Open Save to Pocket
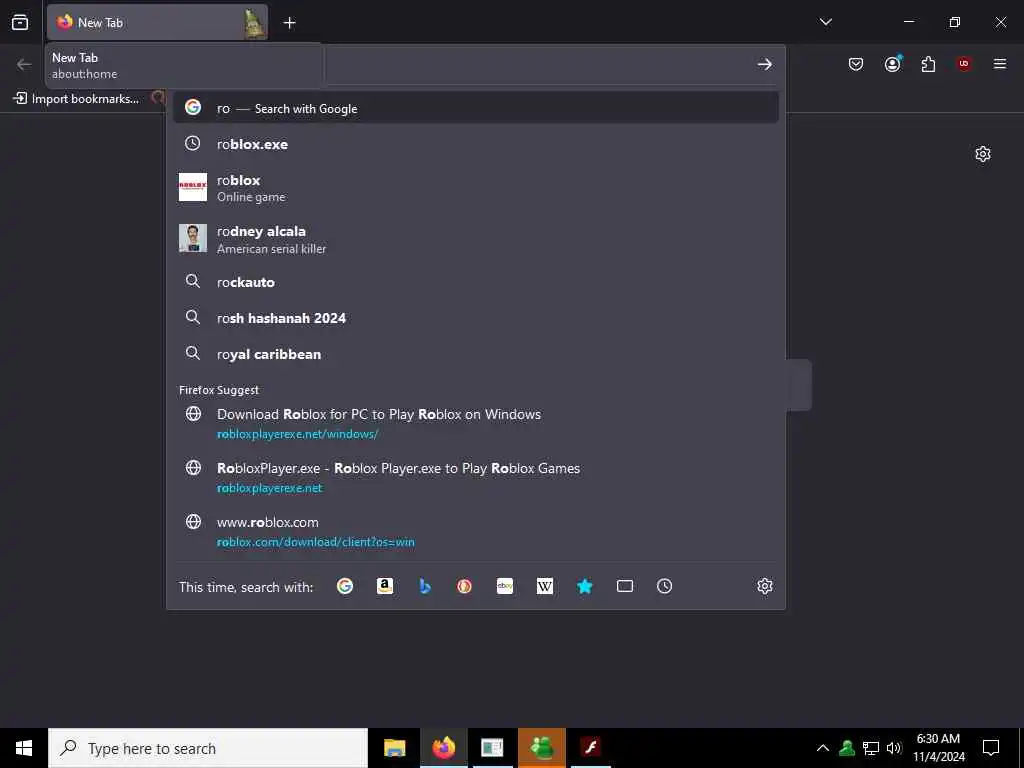The height and width of the screenshot is (768, 1024). point(856,64)
